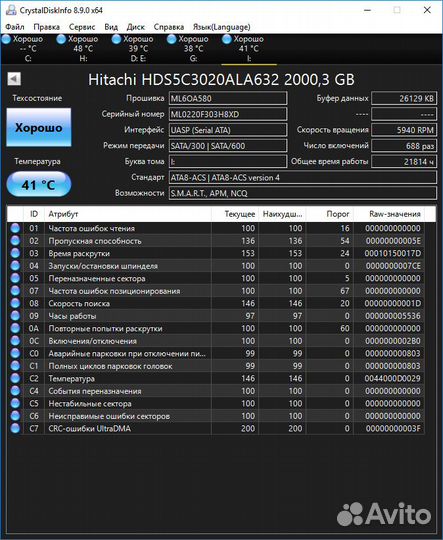Click the power-on count 688 раз
Image resolution: width=443 pixels, height=540 pixels.
404,146
